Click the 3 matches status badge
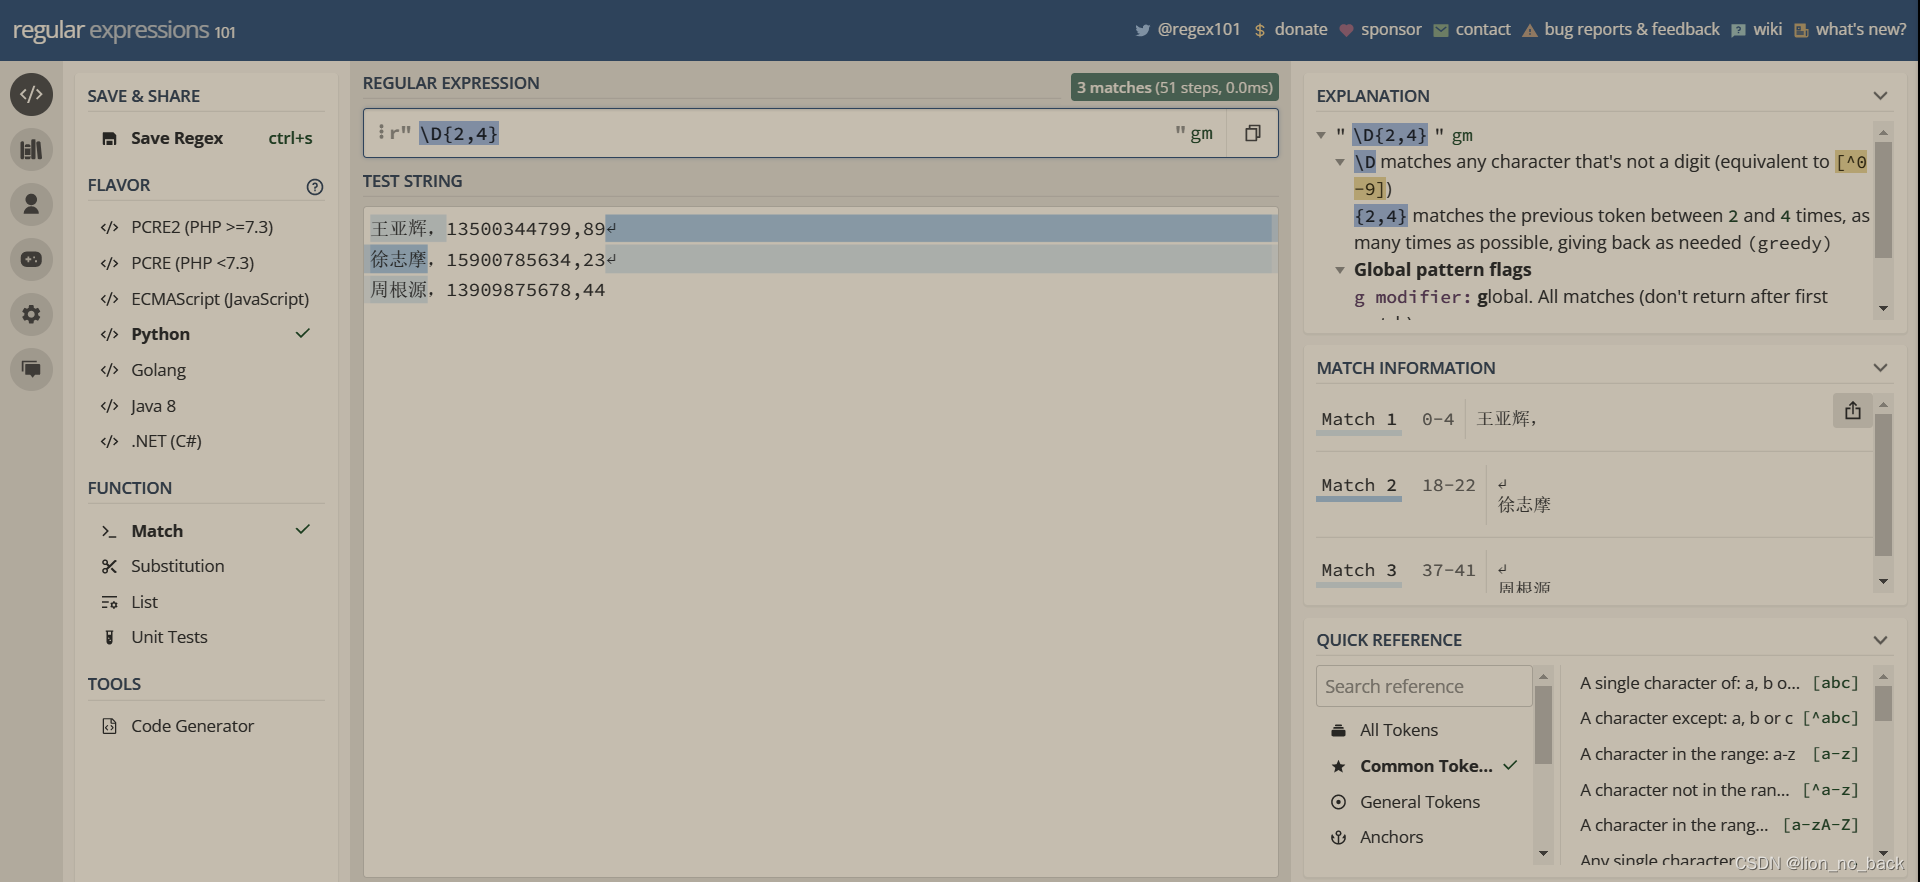 tap(1174, 88)
